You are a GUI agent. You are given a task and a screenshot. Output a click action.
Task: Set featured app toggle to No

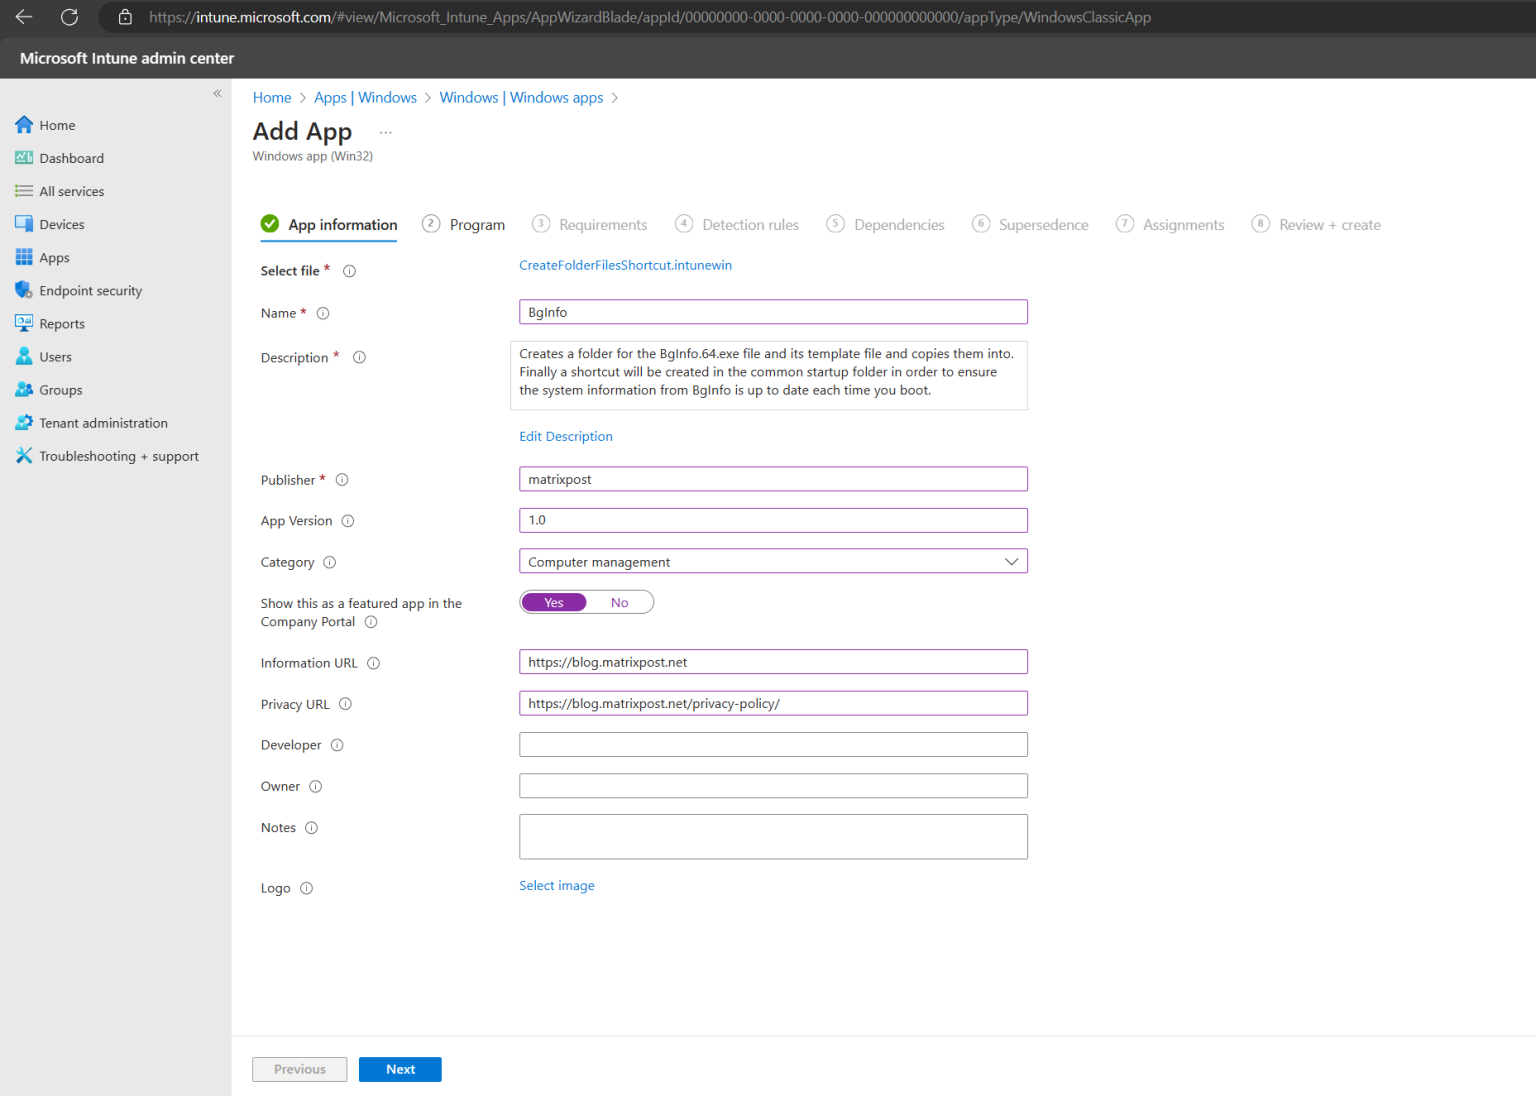[x=620, y=602]
